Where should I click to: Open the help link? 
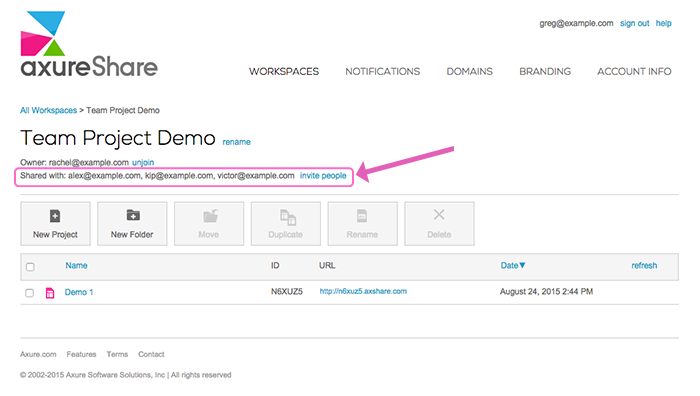coord(663,23)
